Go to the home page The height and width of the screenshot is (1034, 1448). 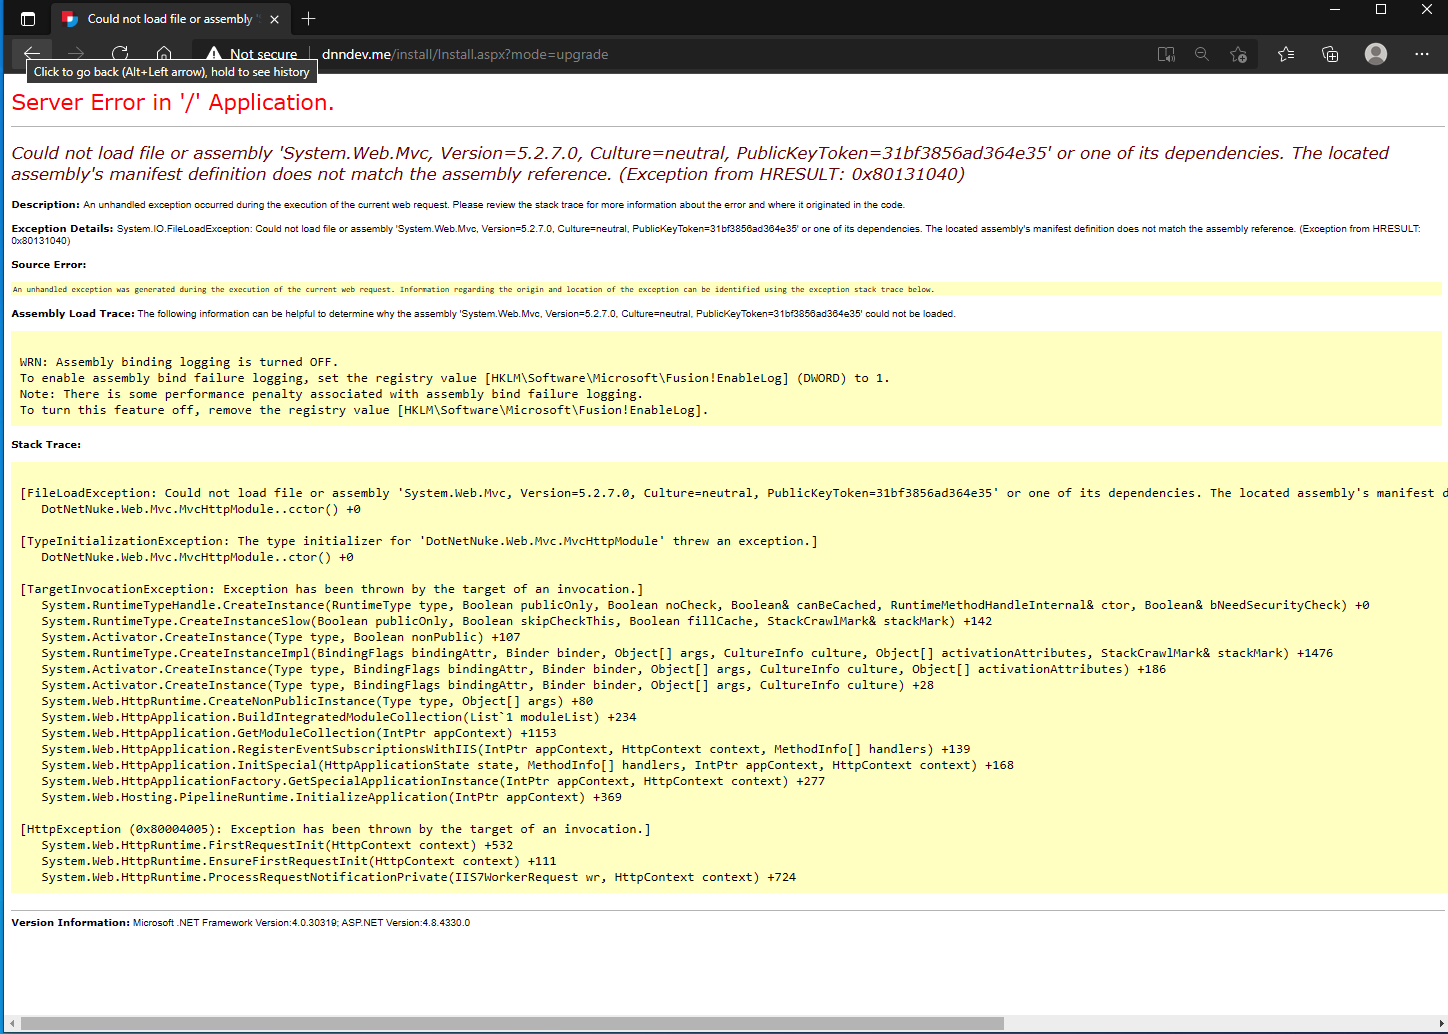point(164,54)
